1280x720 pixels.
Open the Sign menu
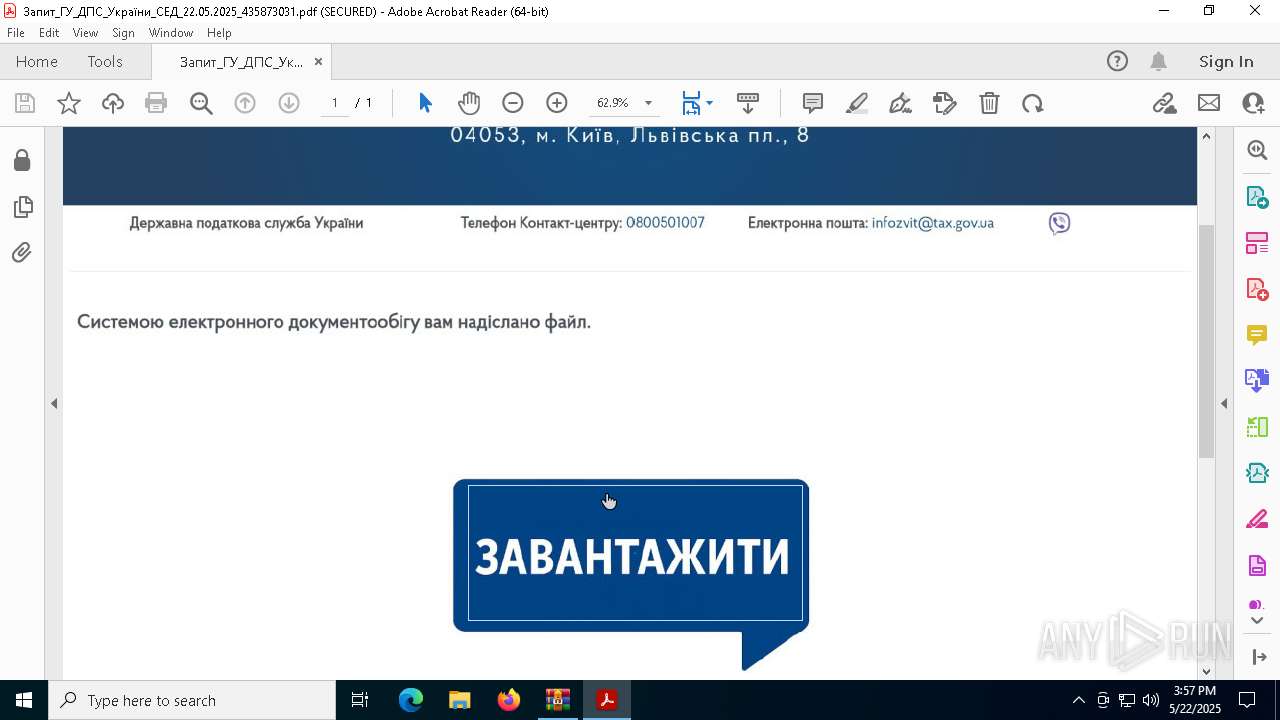[x=123, y=33]
